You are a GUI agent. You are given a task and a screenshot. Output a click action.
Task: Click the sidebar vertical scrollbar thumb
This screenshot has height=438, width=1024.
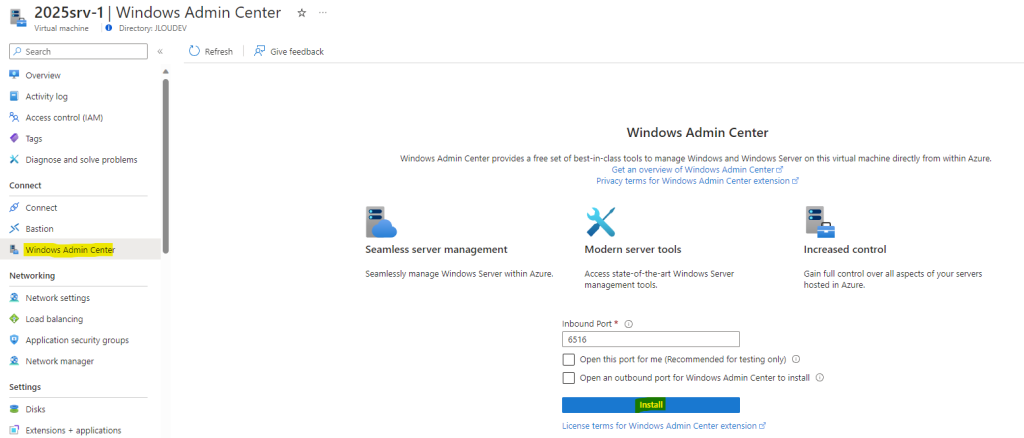(x=166, y=166)
